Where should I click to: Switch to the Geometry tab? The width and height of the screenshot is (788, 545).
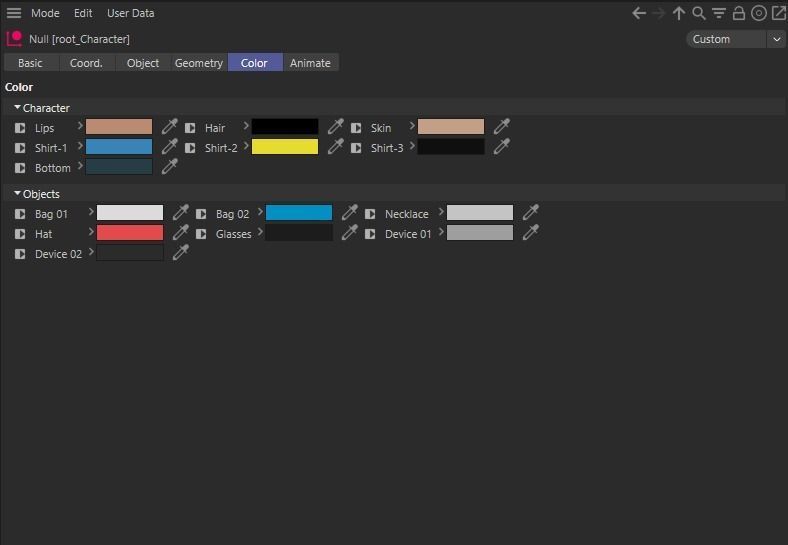coord(199,63)
